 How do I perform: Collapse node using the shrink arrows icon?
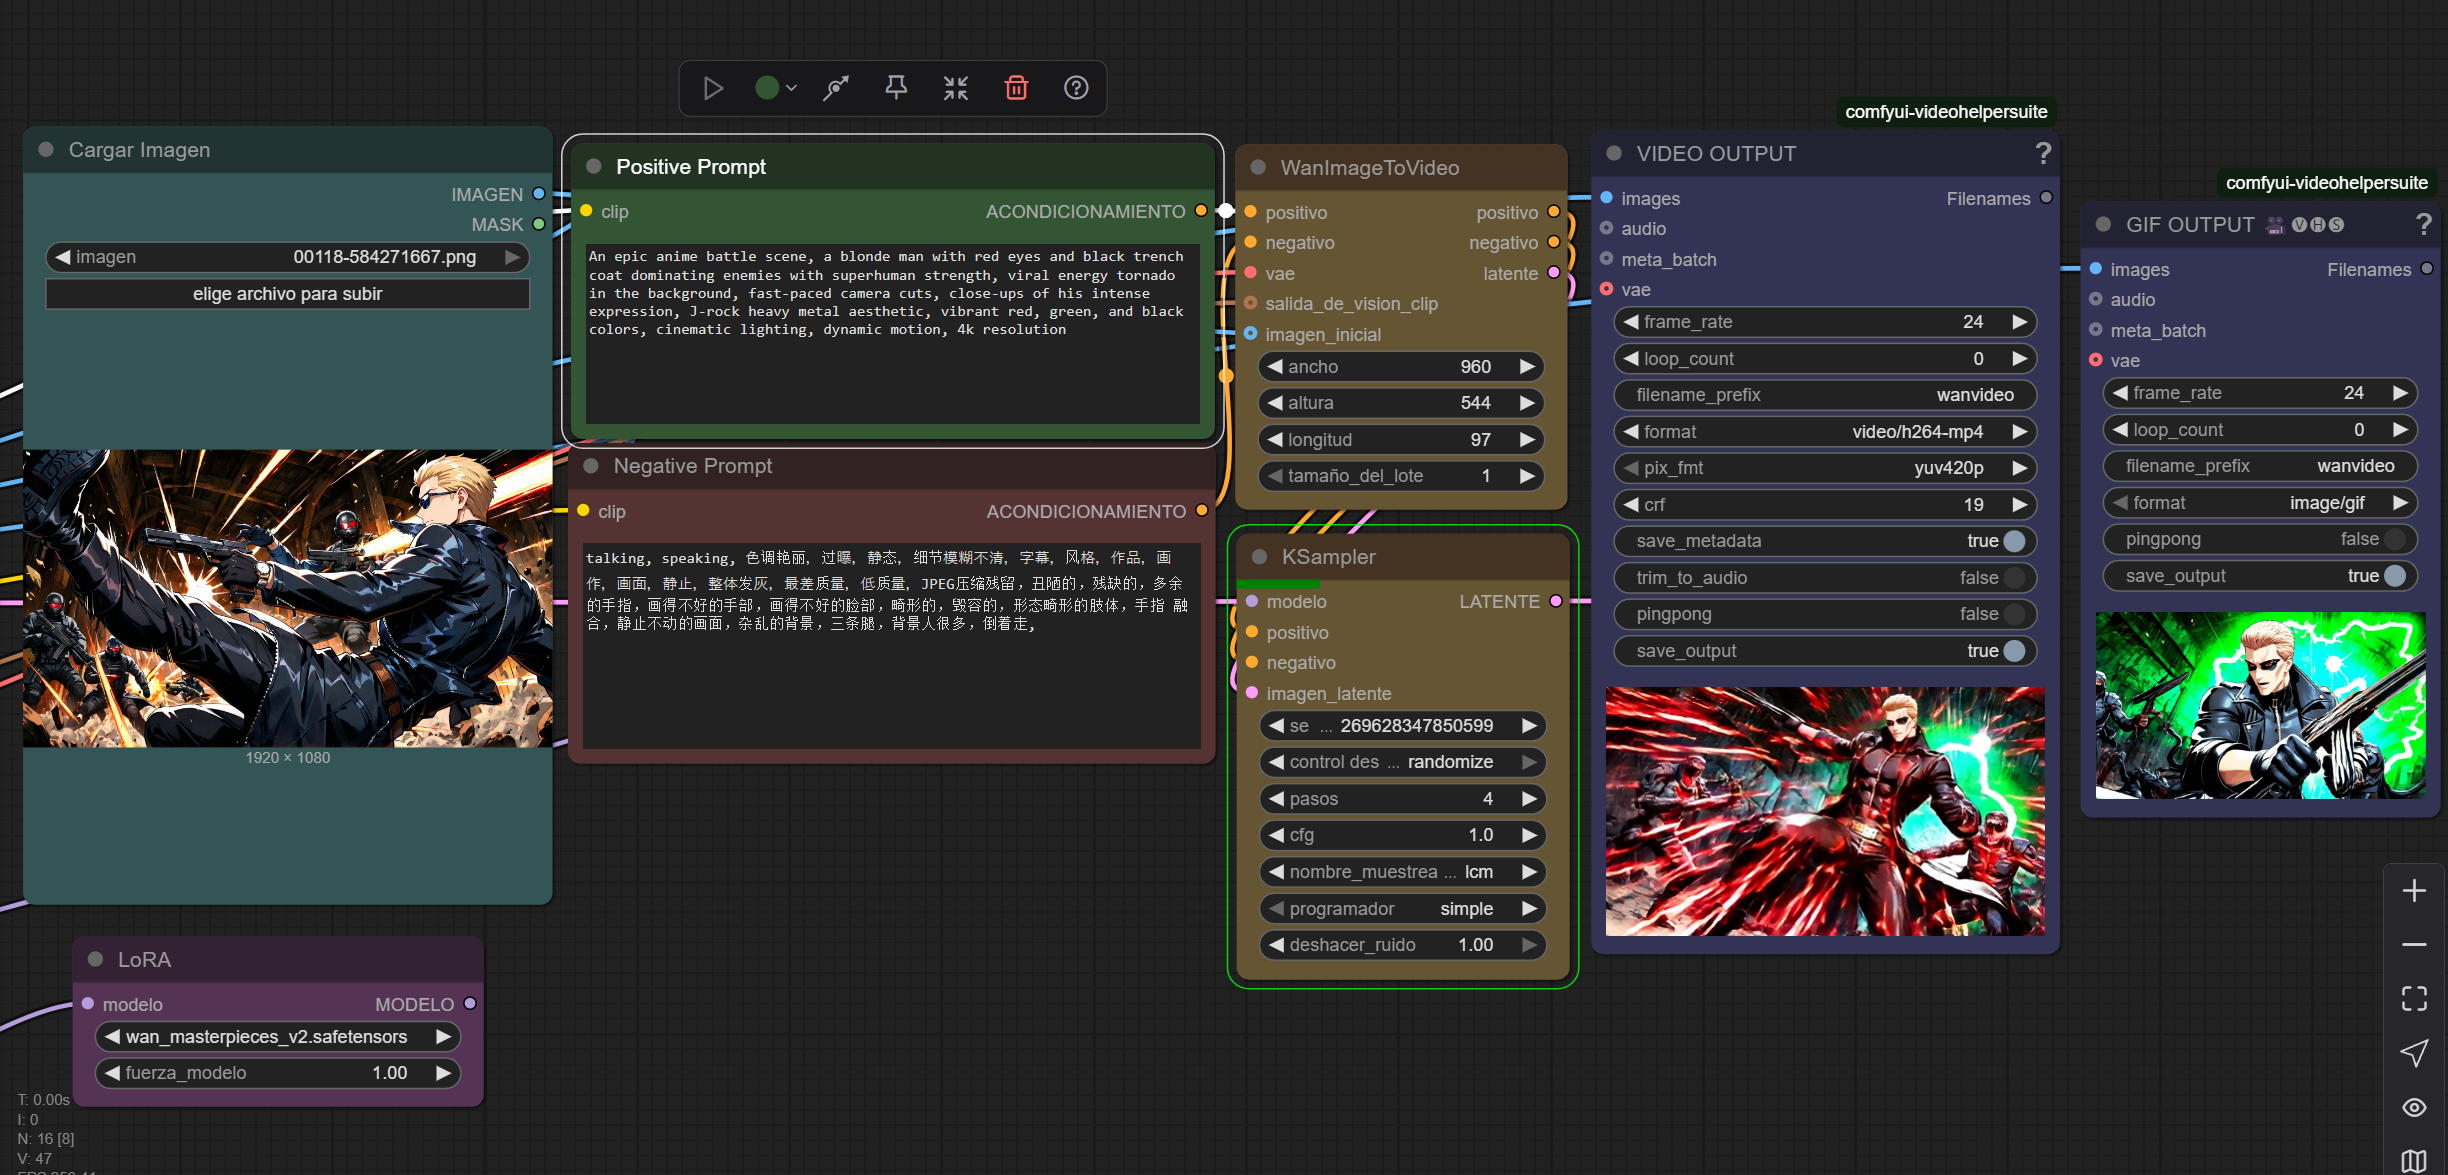click(956, 88)
